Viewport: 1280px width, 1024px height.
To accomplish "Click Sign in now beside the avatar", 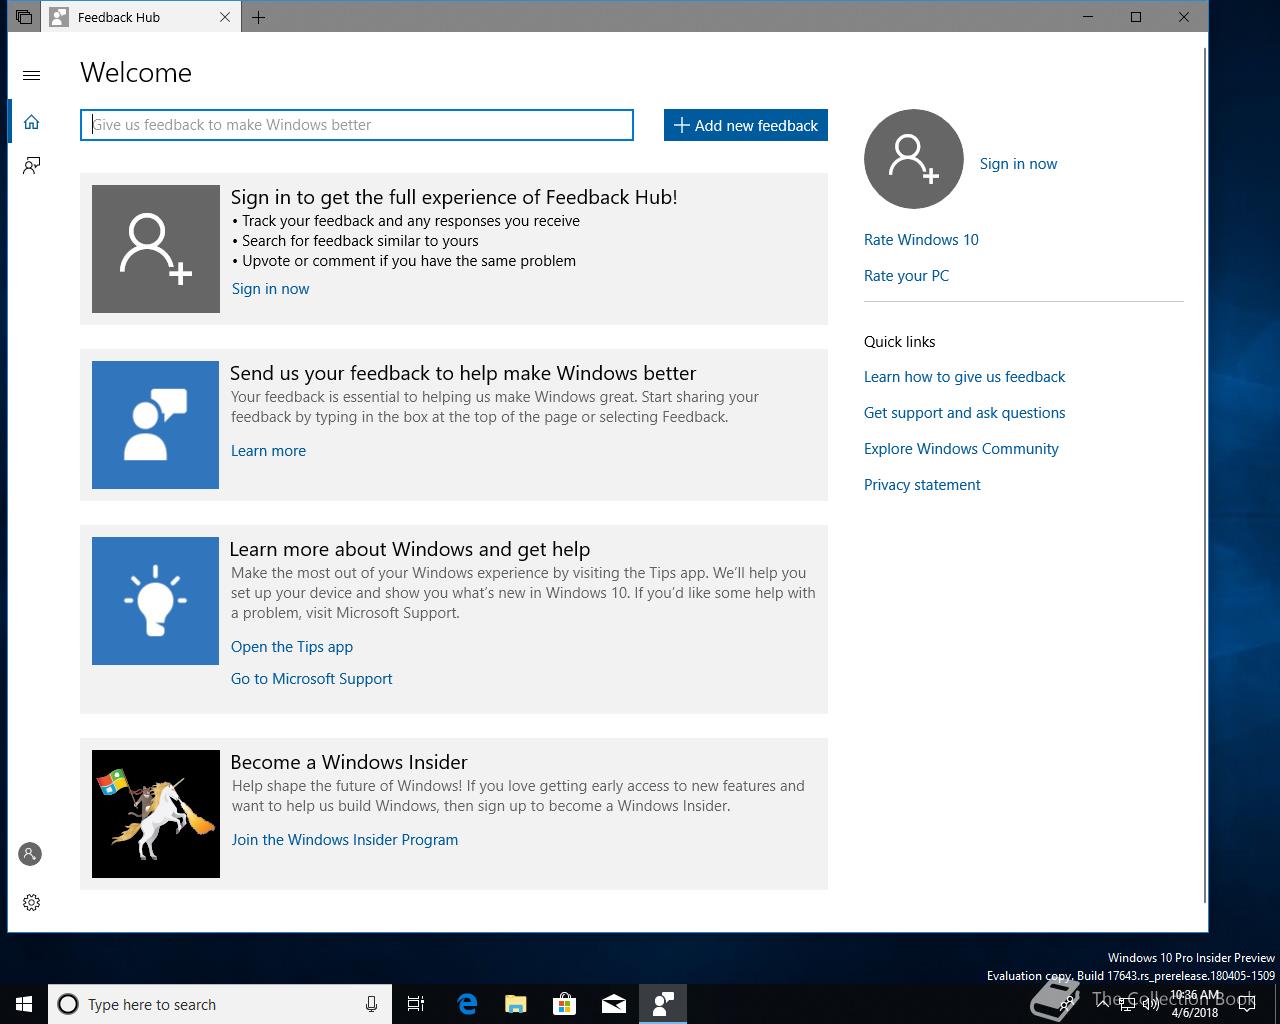I will (x=1018, y=164).
